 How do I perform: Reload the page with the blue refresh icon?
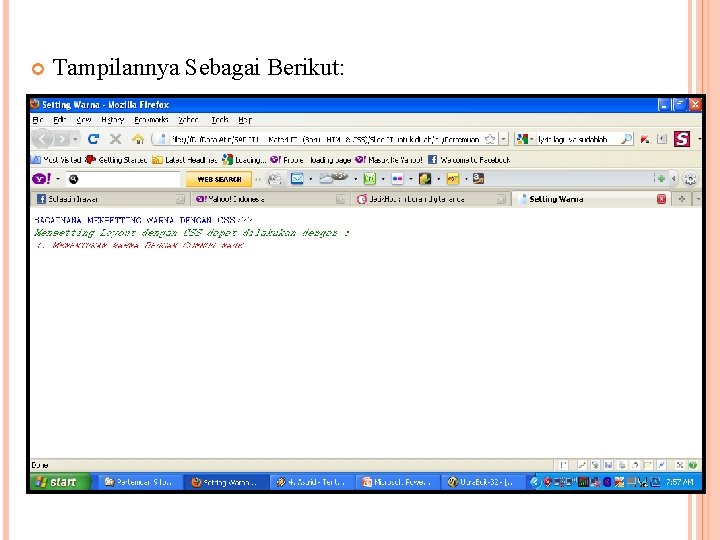tap(93, 139)
